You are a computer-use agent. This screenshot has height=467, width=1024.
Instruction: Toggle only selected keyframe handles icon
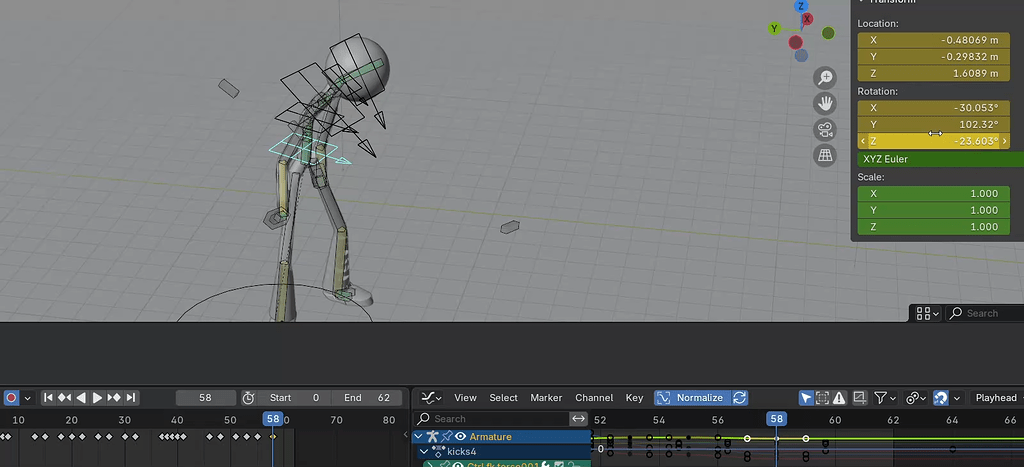pos(823,398)
